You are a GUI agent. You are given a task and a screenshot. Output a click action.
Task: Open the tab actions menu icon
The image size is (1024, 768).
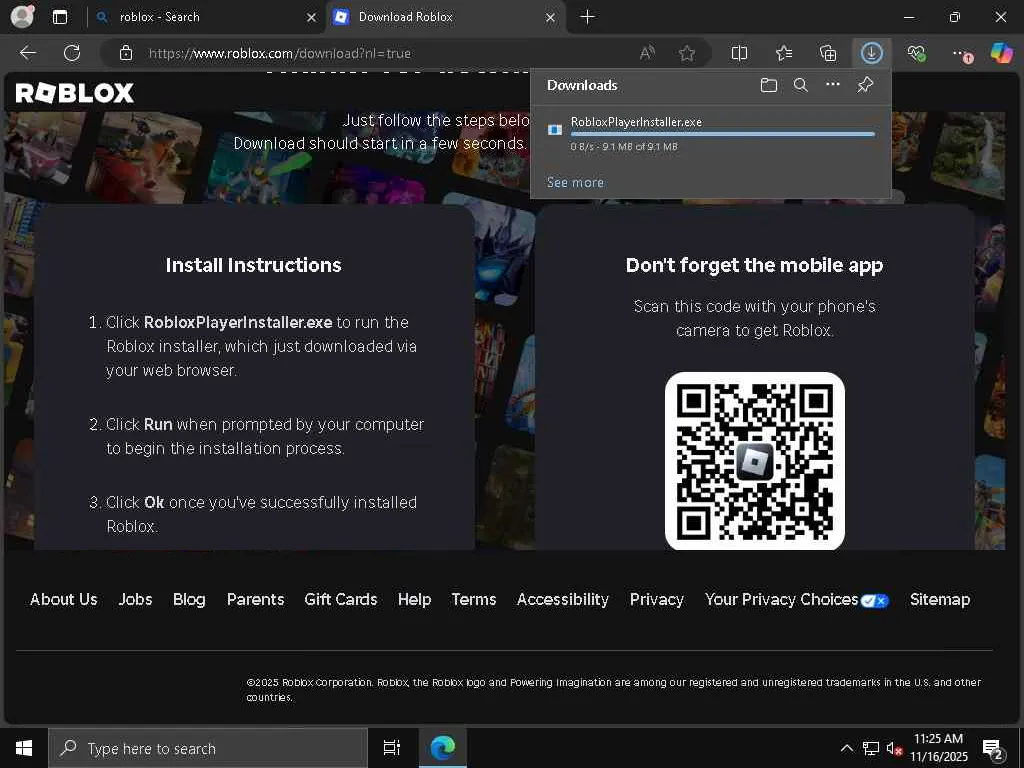59,17
